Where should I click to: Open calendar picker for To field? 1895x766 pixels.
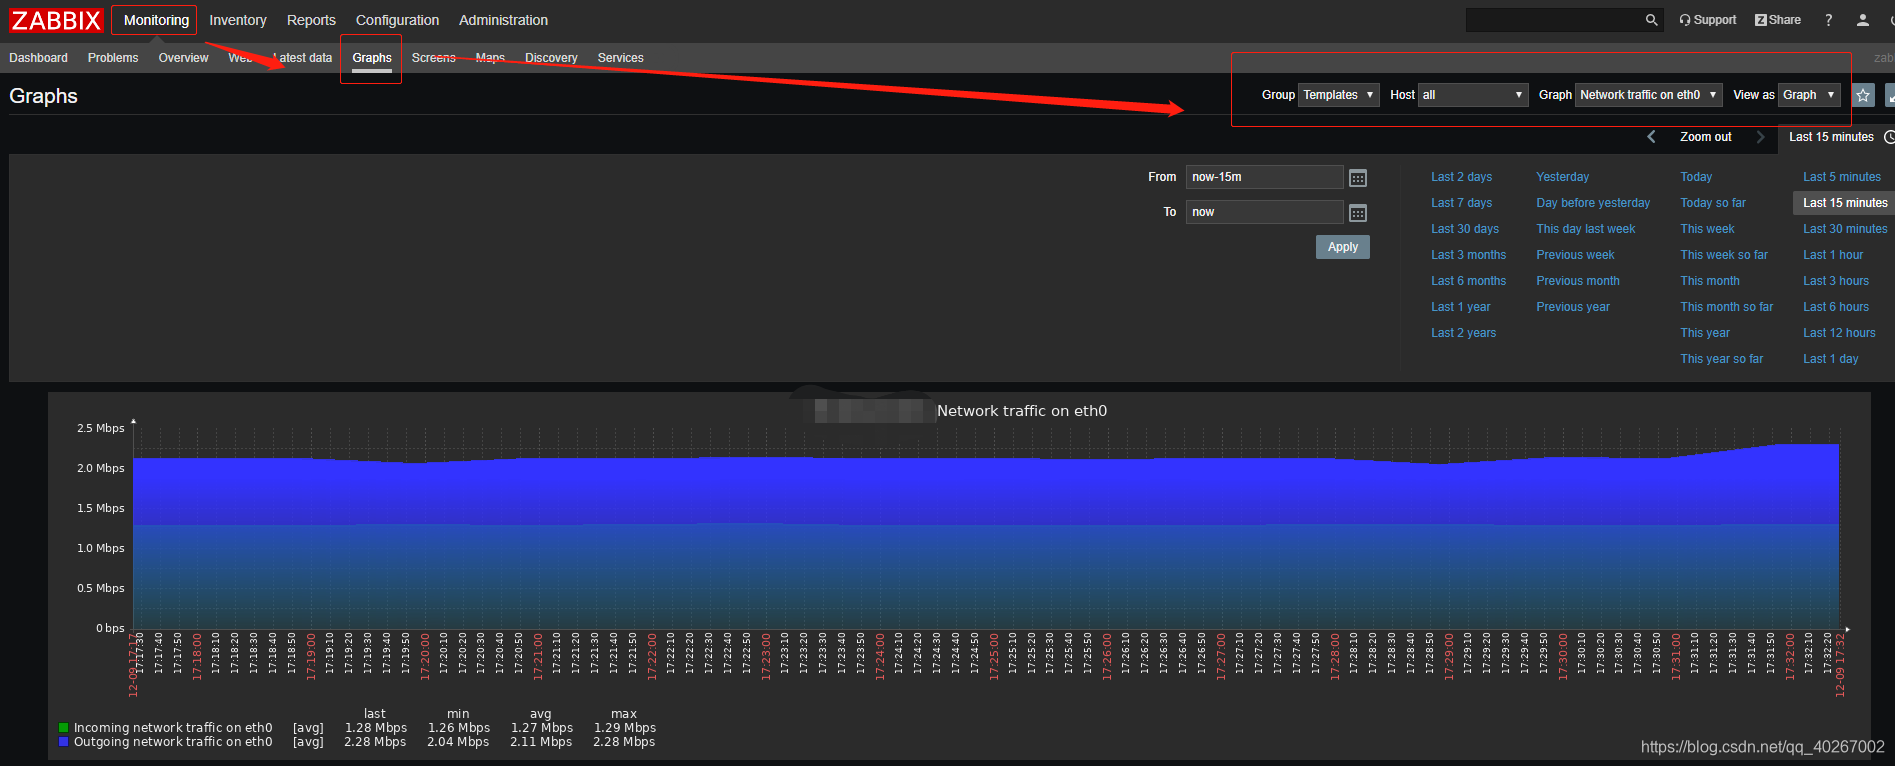tap(1358, 213)
